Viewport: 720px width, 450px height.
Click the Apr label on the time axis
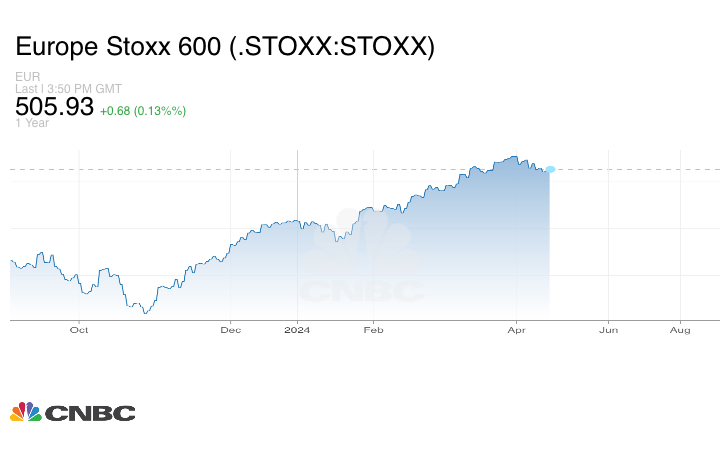click(x=517, y=329)
